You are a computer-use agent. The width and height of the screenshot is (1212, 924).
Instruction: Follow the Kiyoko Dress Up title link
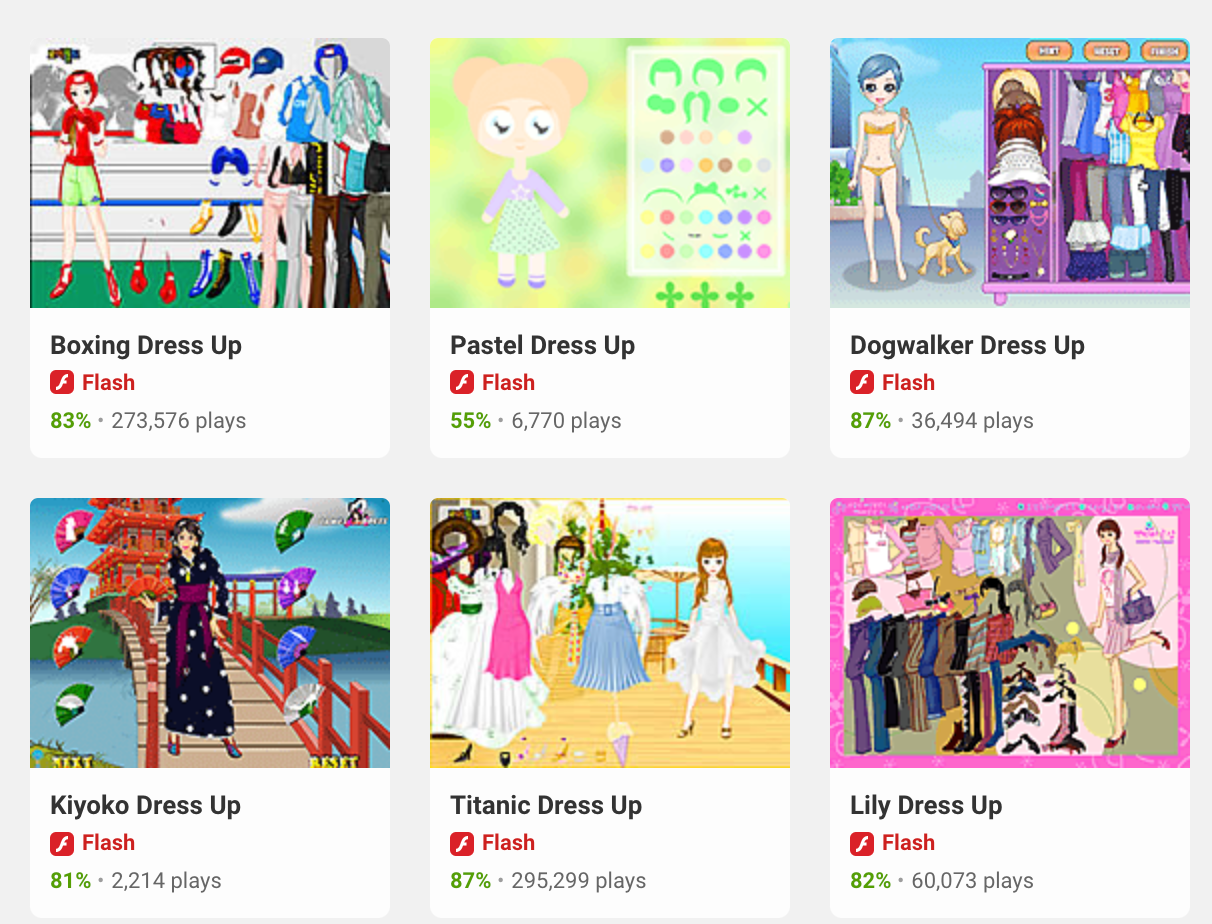[x=146, y=805]
